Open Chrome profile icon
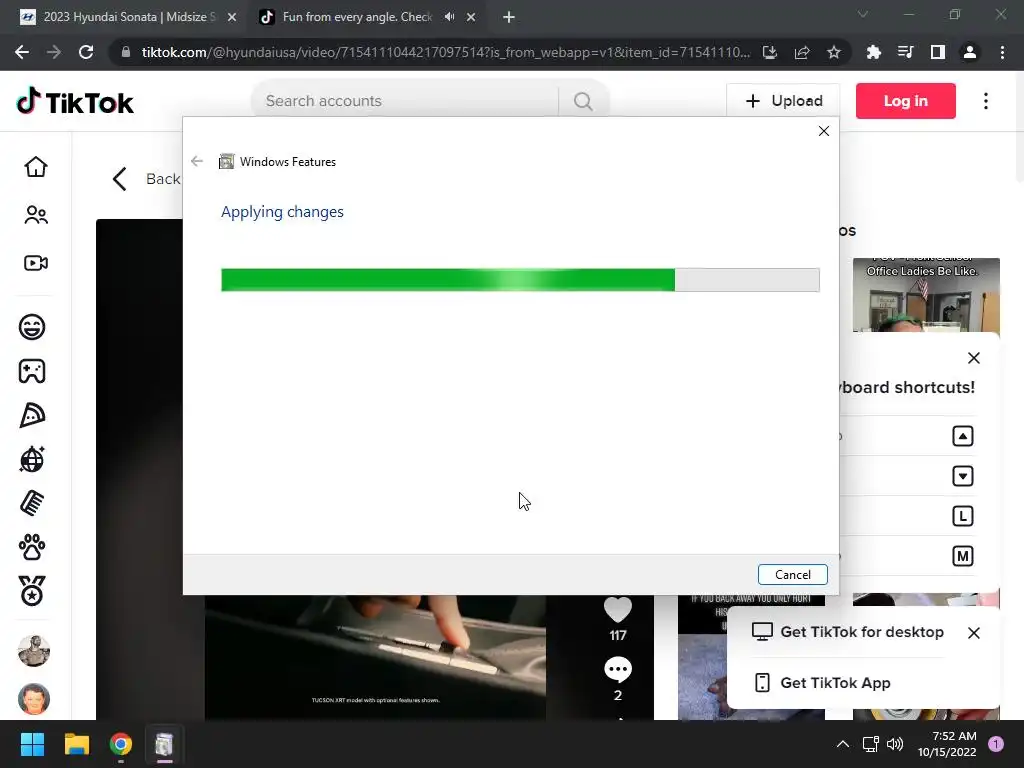 coord(970,52)
